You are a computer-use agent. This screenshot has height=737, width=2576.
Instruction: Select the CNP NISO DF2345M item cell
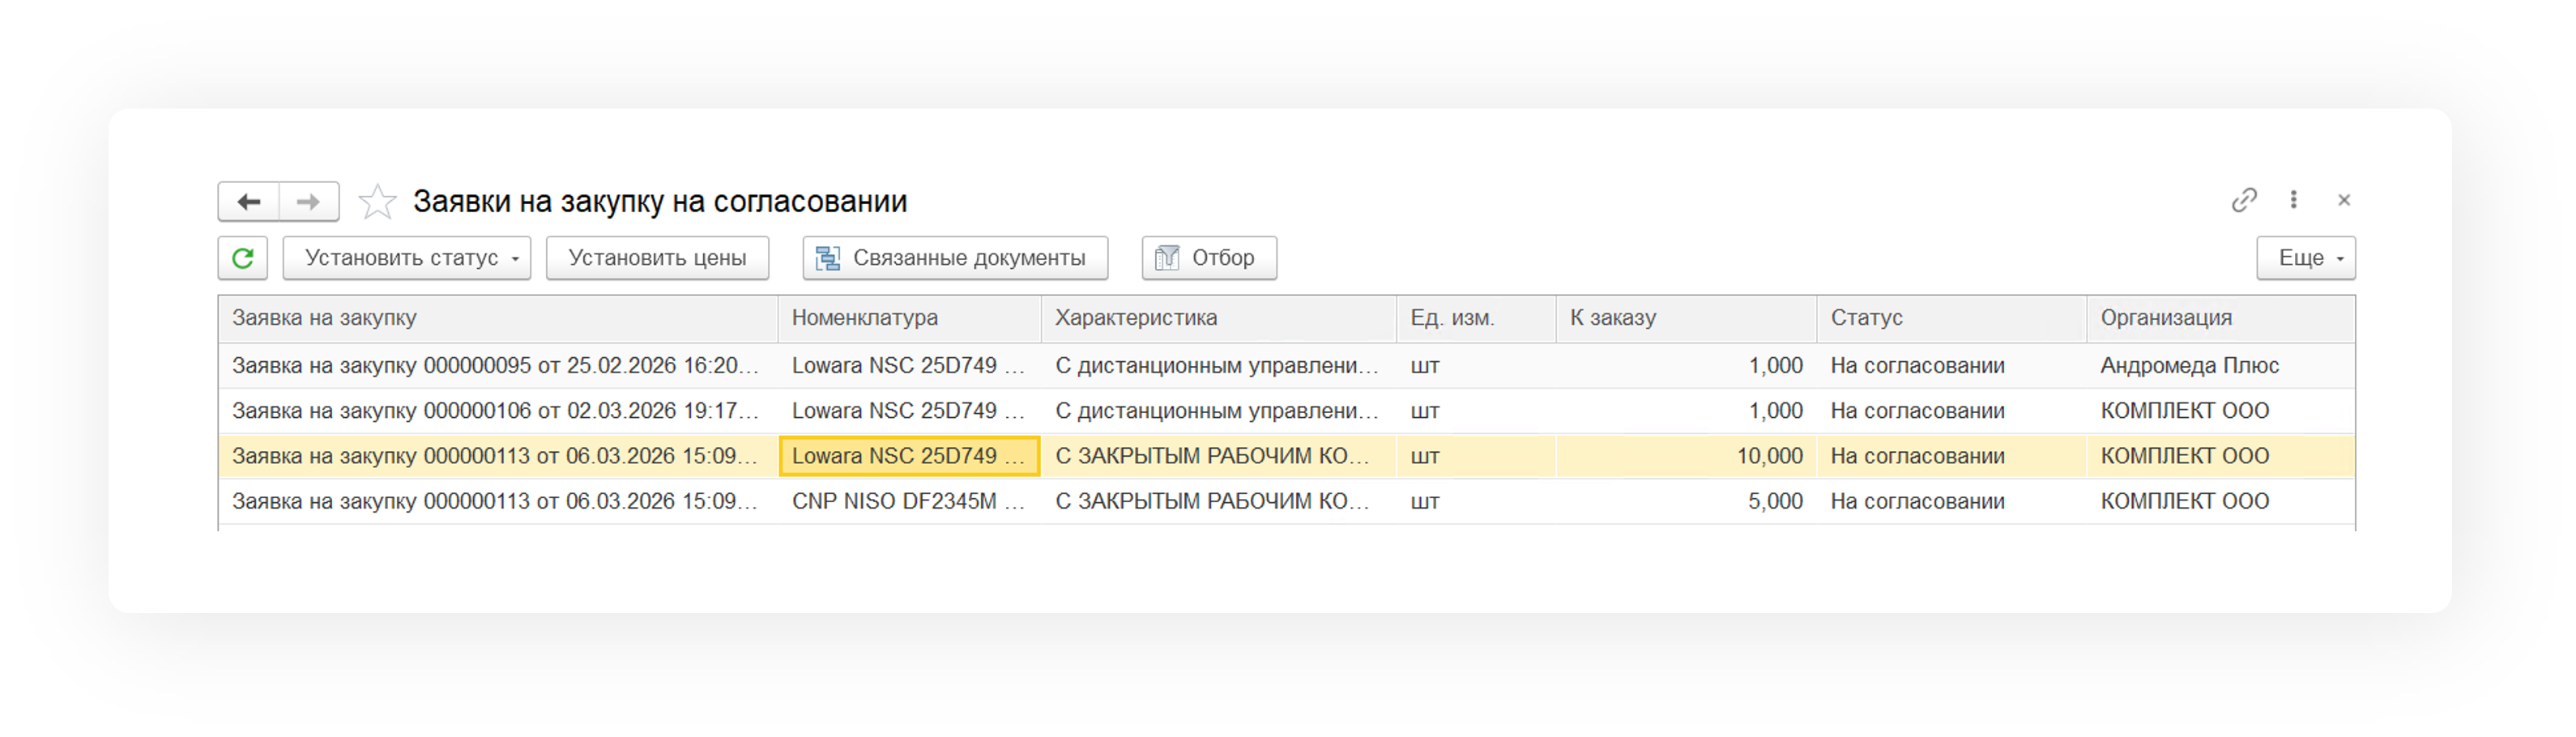click(x=908, y=501)
